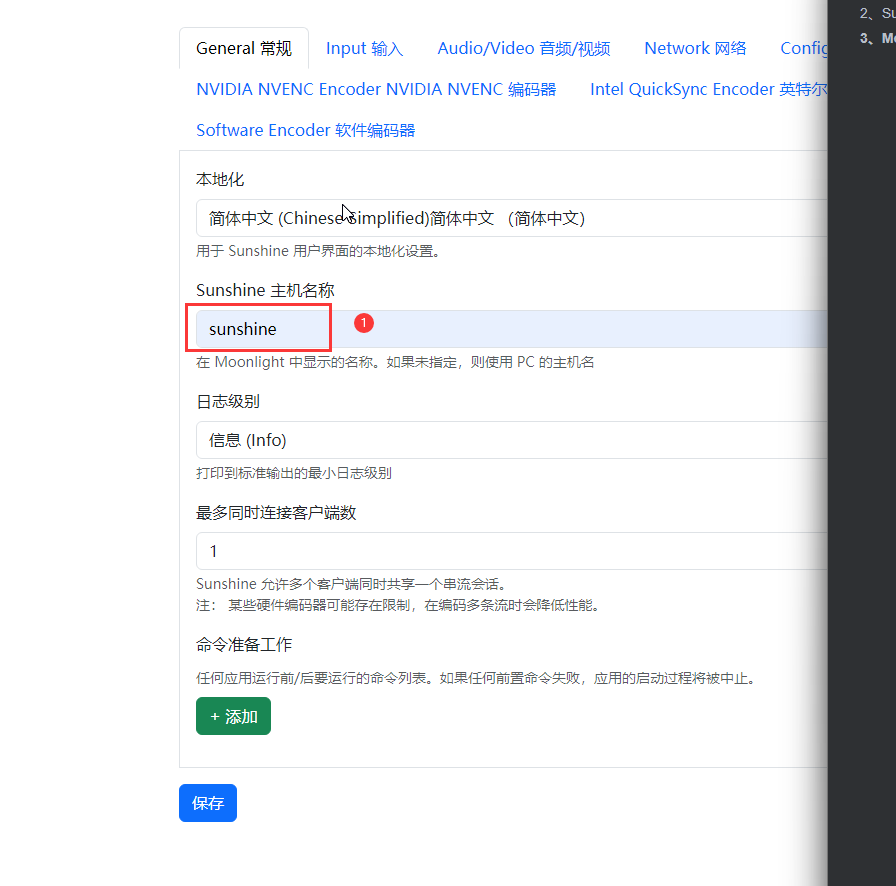
Task: Open Intel QuickSync Encoder tab
Action: pos(709,90)
